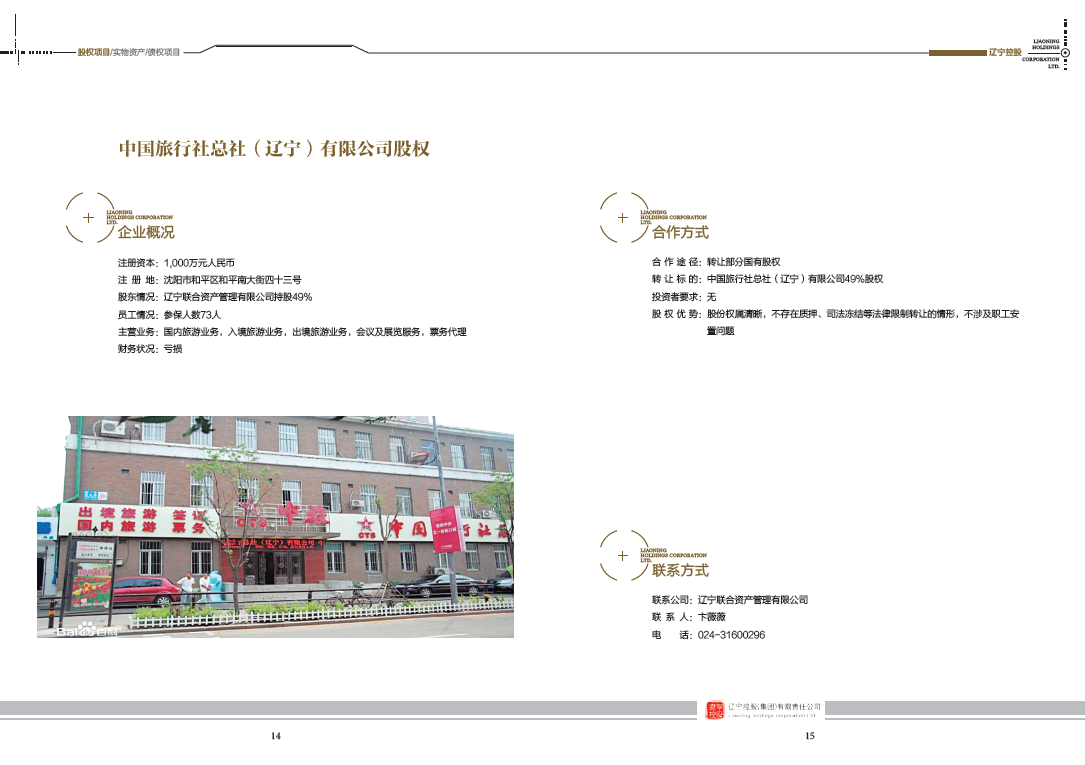The width and height of the screenshot is (1085, 765).
Task: Click the plus circle icon beside 合作方式
Action: (623, 217)
